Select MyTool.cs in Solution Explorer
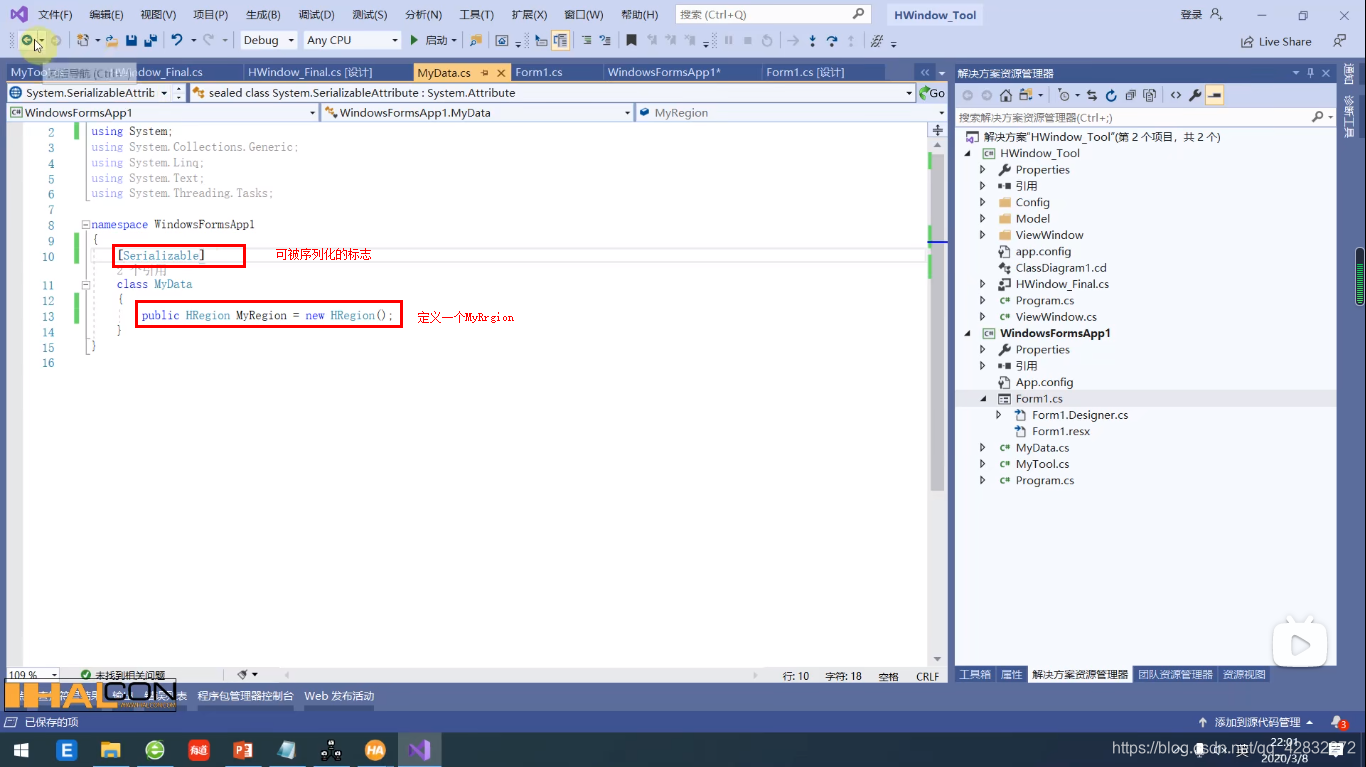The image size is (1366, 767). click(1042, 464)
